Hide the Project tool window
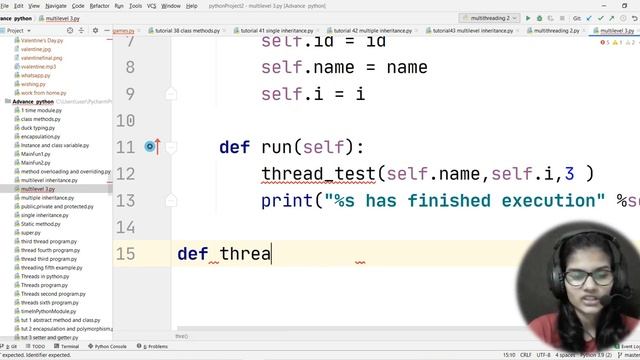Image resolution: width=640 pixels, height=360 pixels. point(107,31)
